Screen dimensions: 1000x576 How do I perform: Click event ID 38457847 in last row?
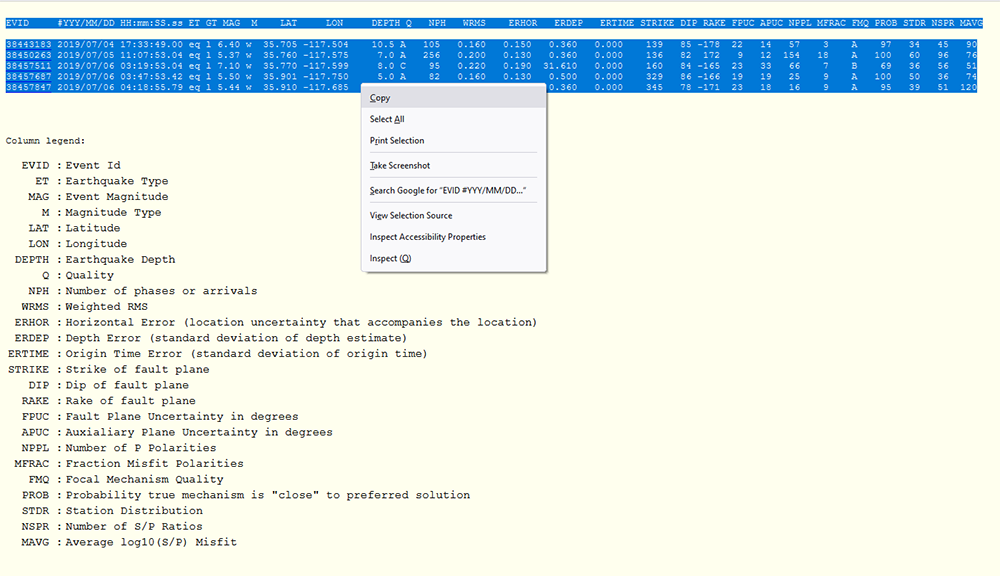pyautogui.click(x=26, y=88)
